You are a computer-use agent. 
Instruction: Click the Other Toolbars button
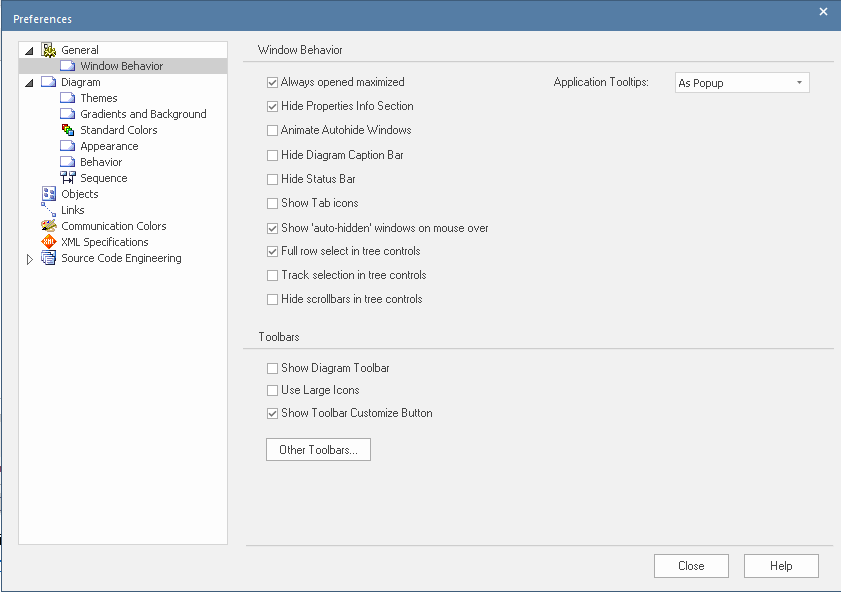coord(317,449)
